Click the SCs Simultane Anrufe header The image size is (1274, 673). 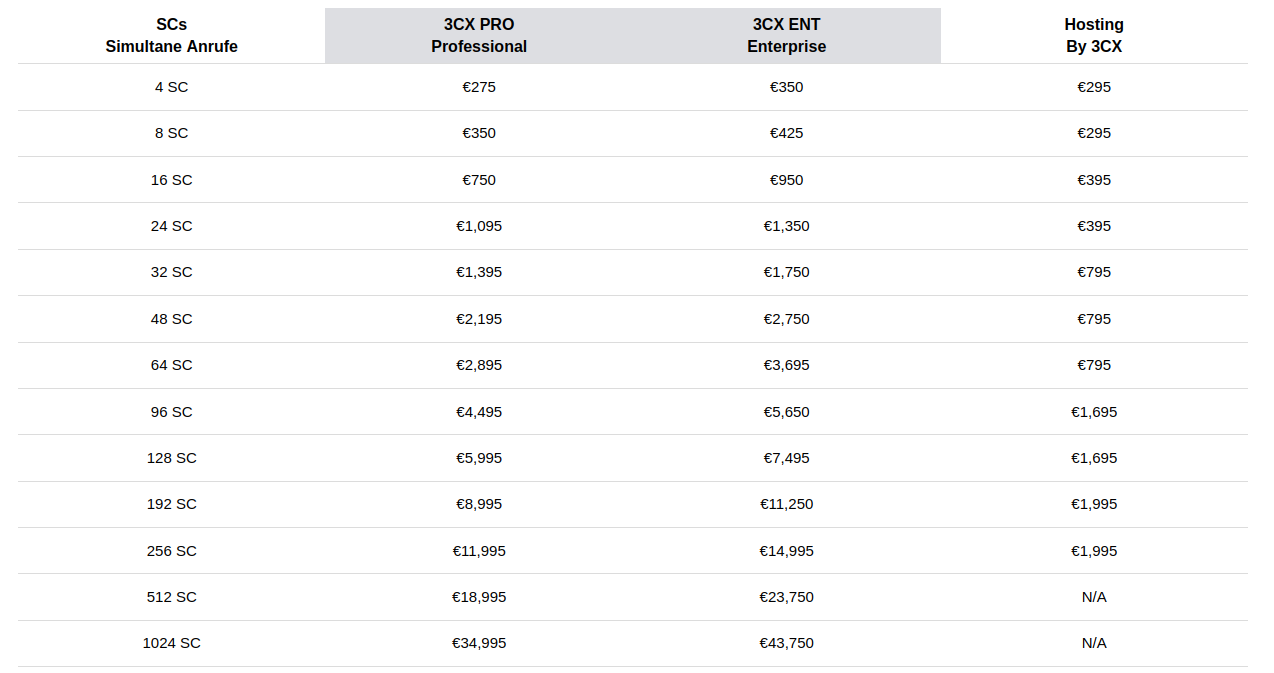[172, 36]
